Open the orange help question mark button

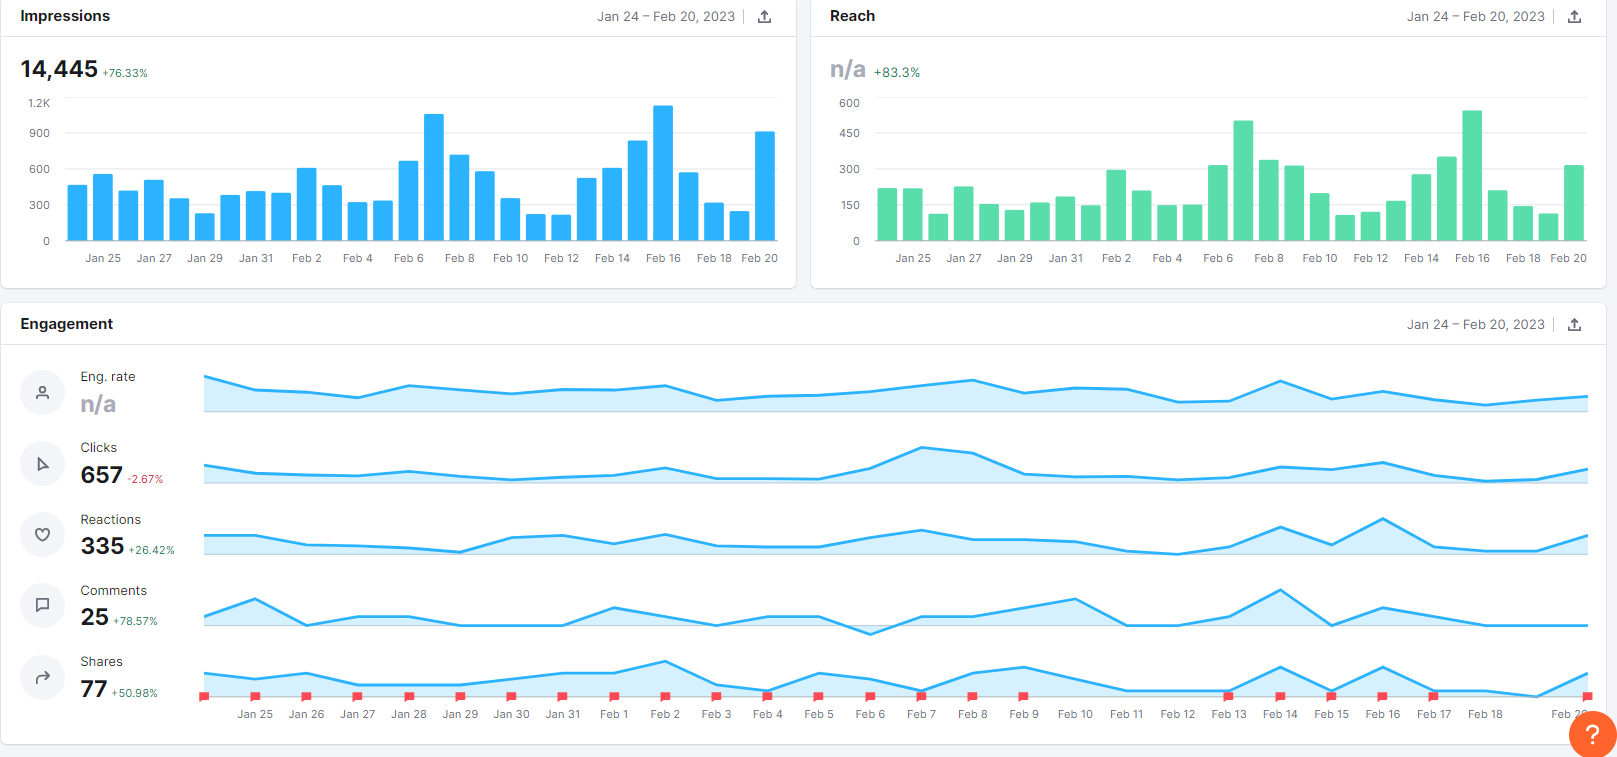pyautogui.click(x=1592, y=735)
